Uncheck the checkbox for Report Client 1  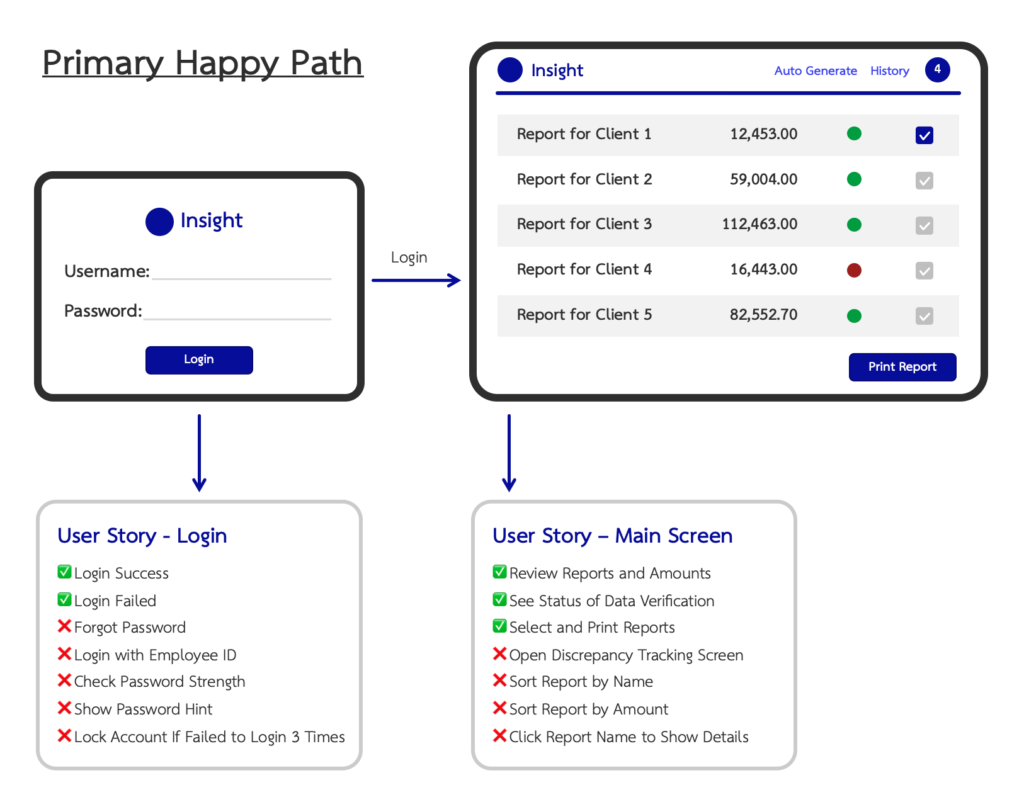(924, 134)
